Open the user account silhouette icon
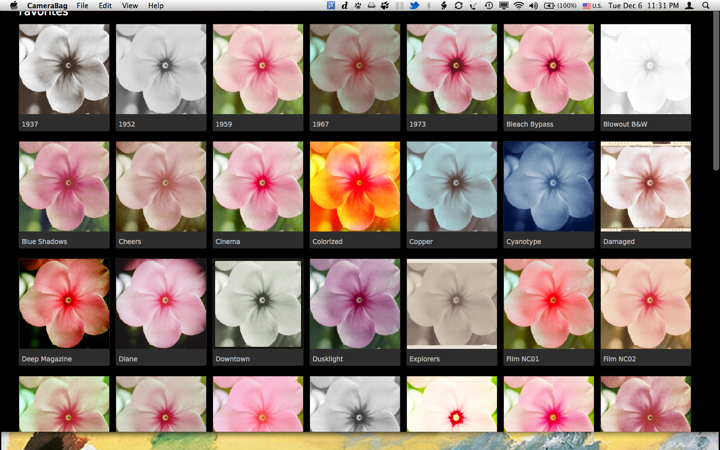The width and height of the screenshot is (720, 450). pos(689,6)
